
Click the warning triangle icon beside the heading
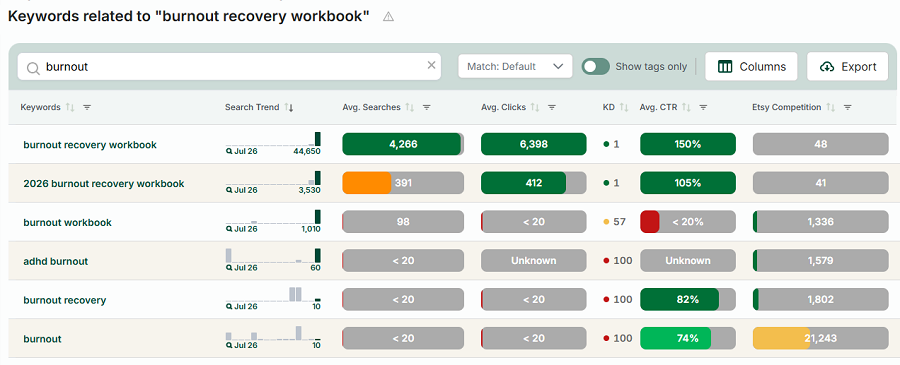click(389, 17)
